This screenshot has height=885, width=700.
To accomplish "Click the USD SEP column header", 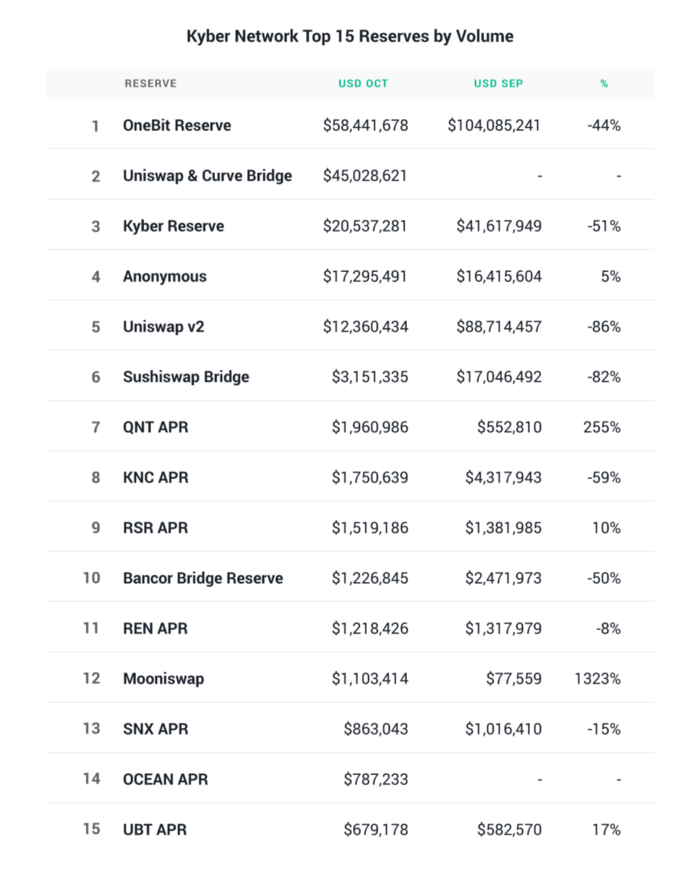I will 498,84.
